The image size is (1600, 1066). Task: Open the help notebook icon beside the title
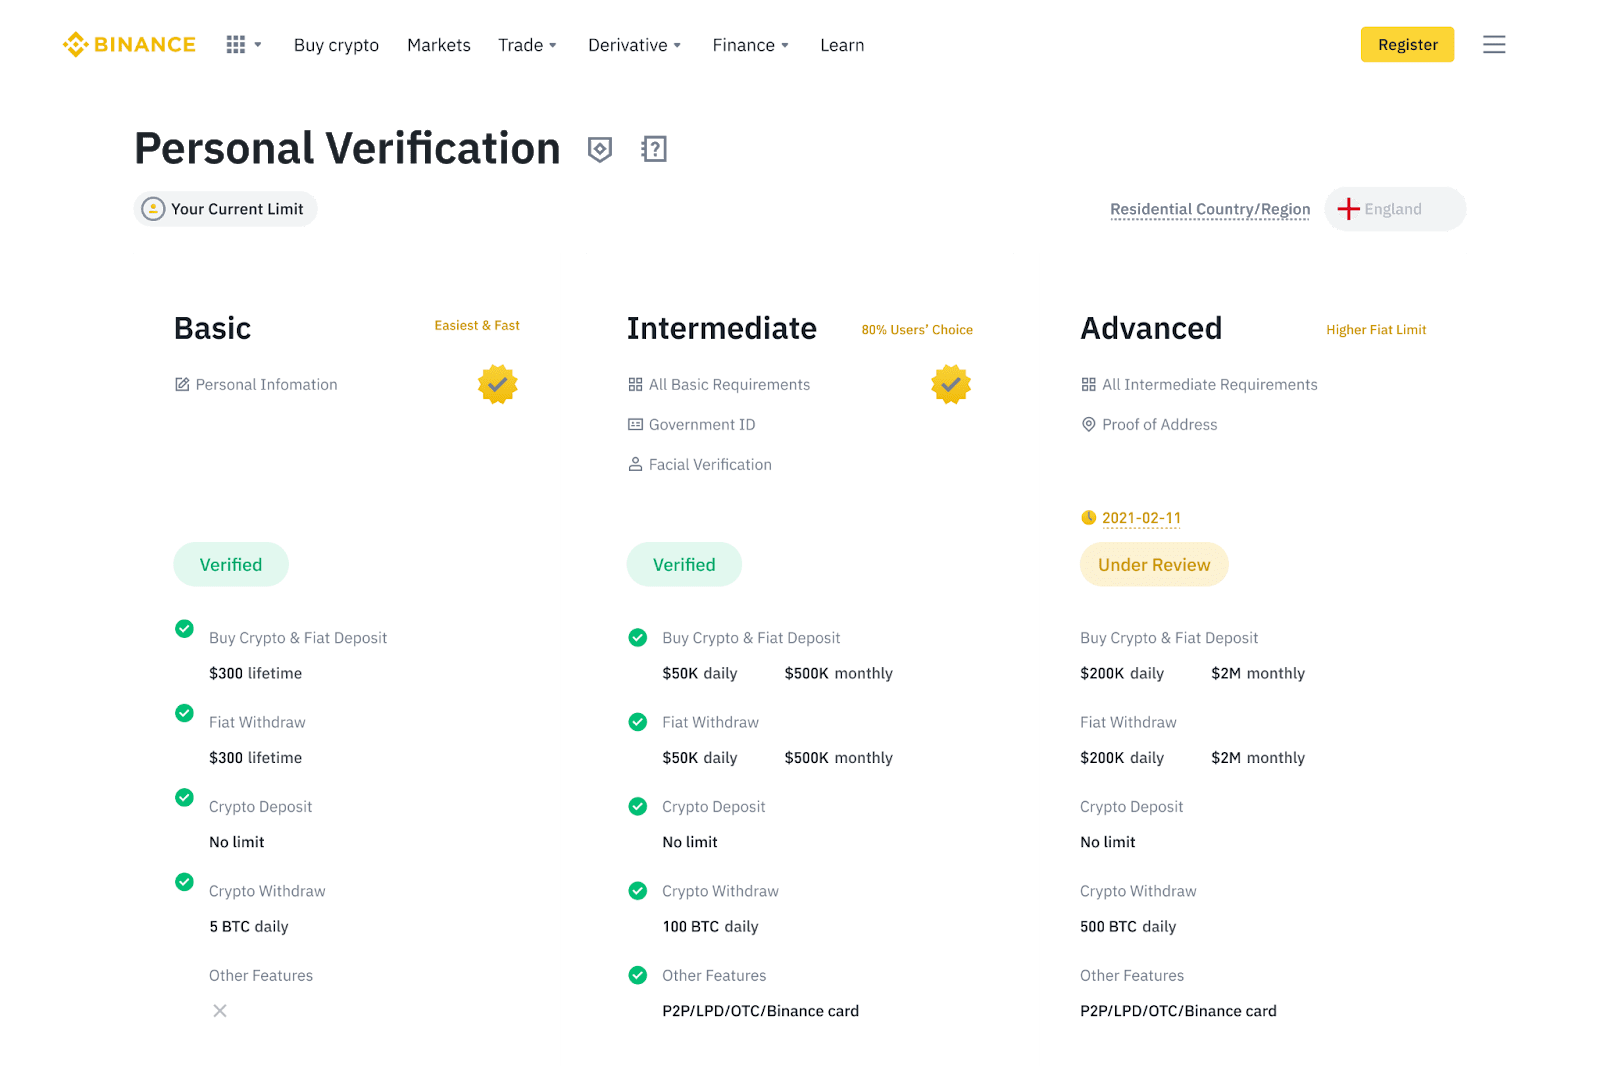coord(654,149)
